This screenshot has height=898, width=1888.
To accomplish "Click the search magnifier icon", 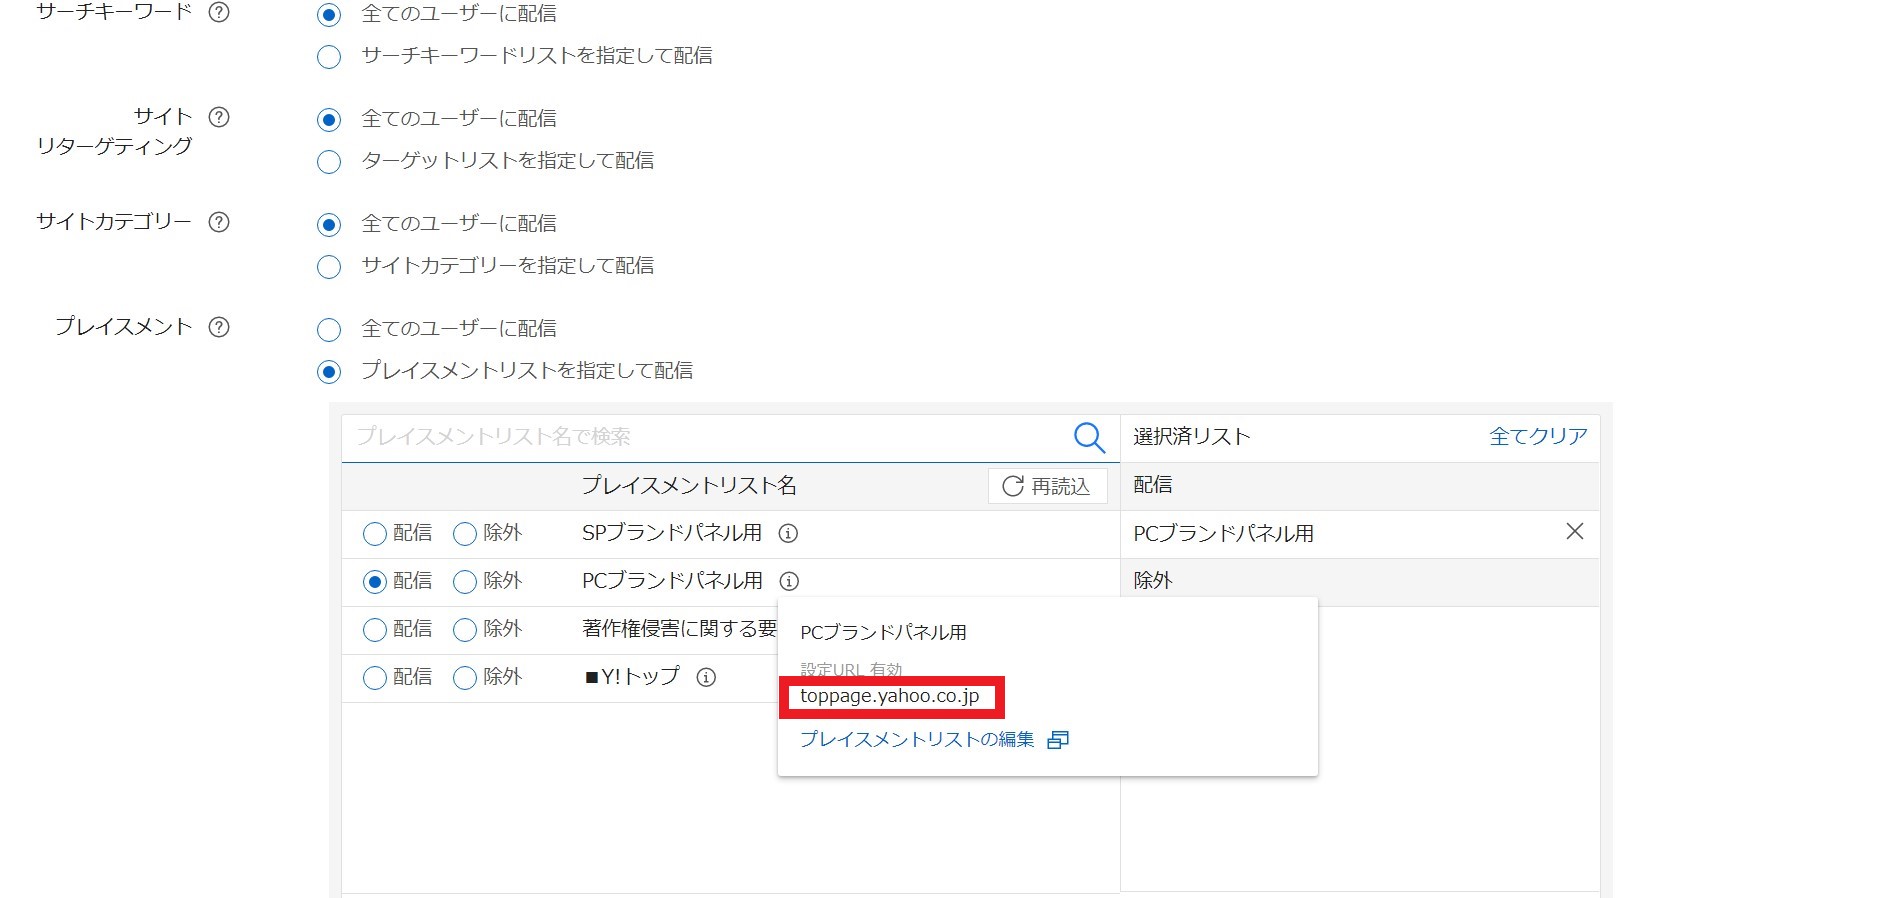I will (1089, 437).
